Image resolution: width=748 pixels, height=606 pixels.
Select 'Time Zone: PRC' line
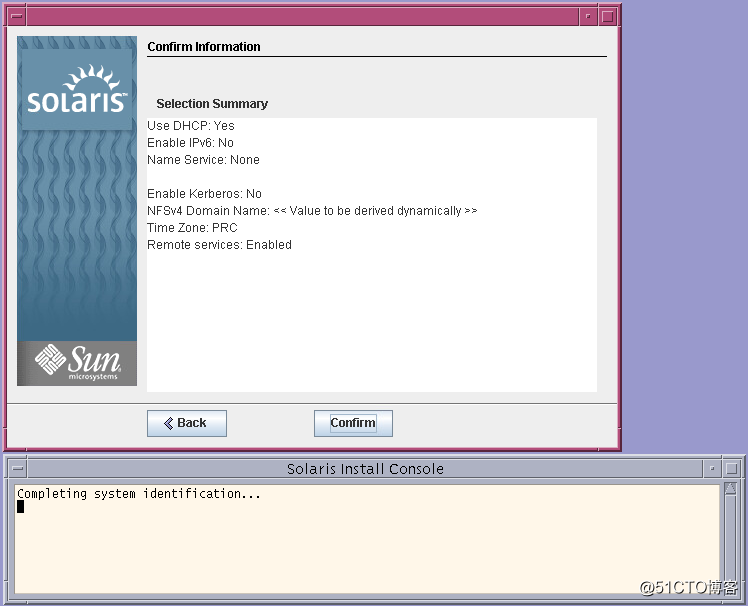[192, 228]
